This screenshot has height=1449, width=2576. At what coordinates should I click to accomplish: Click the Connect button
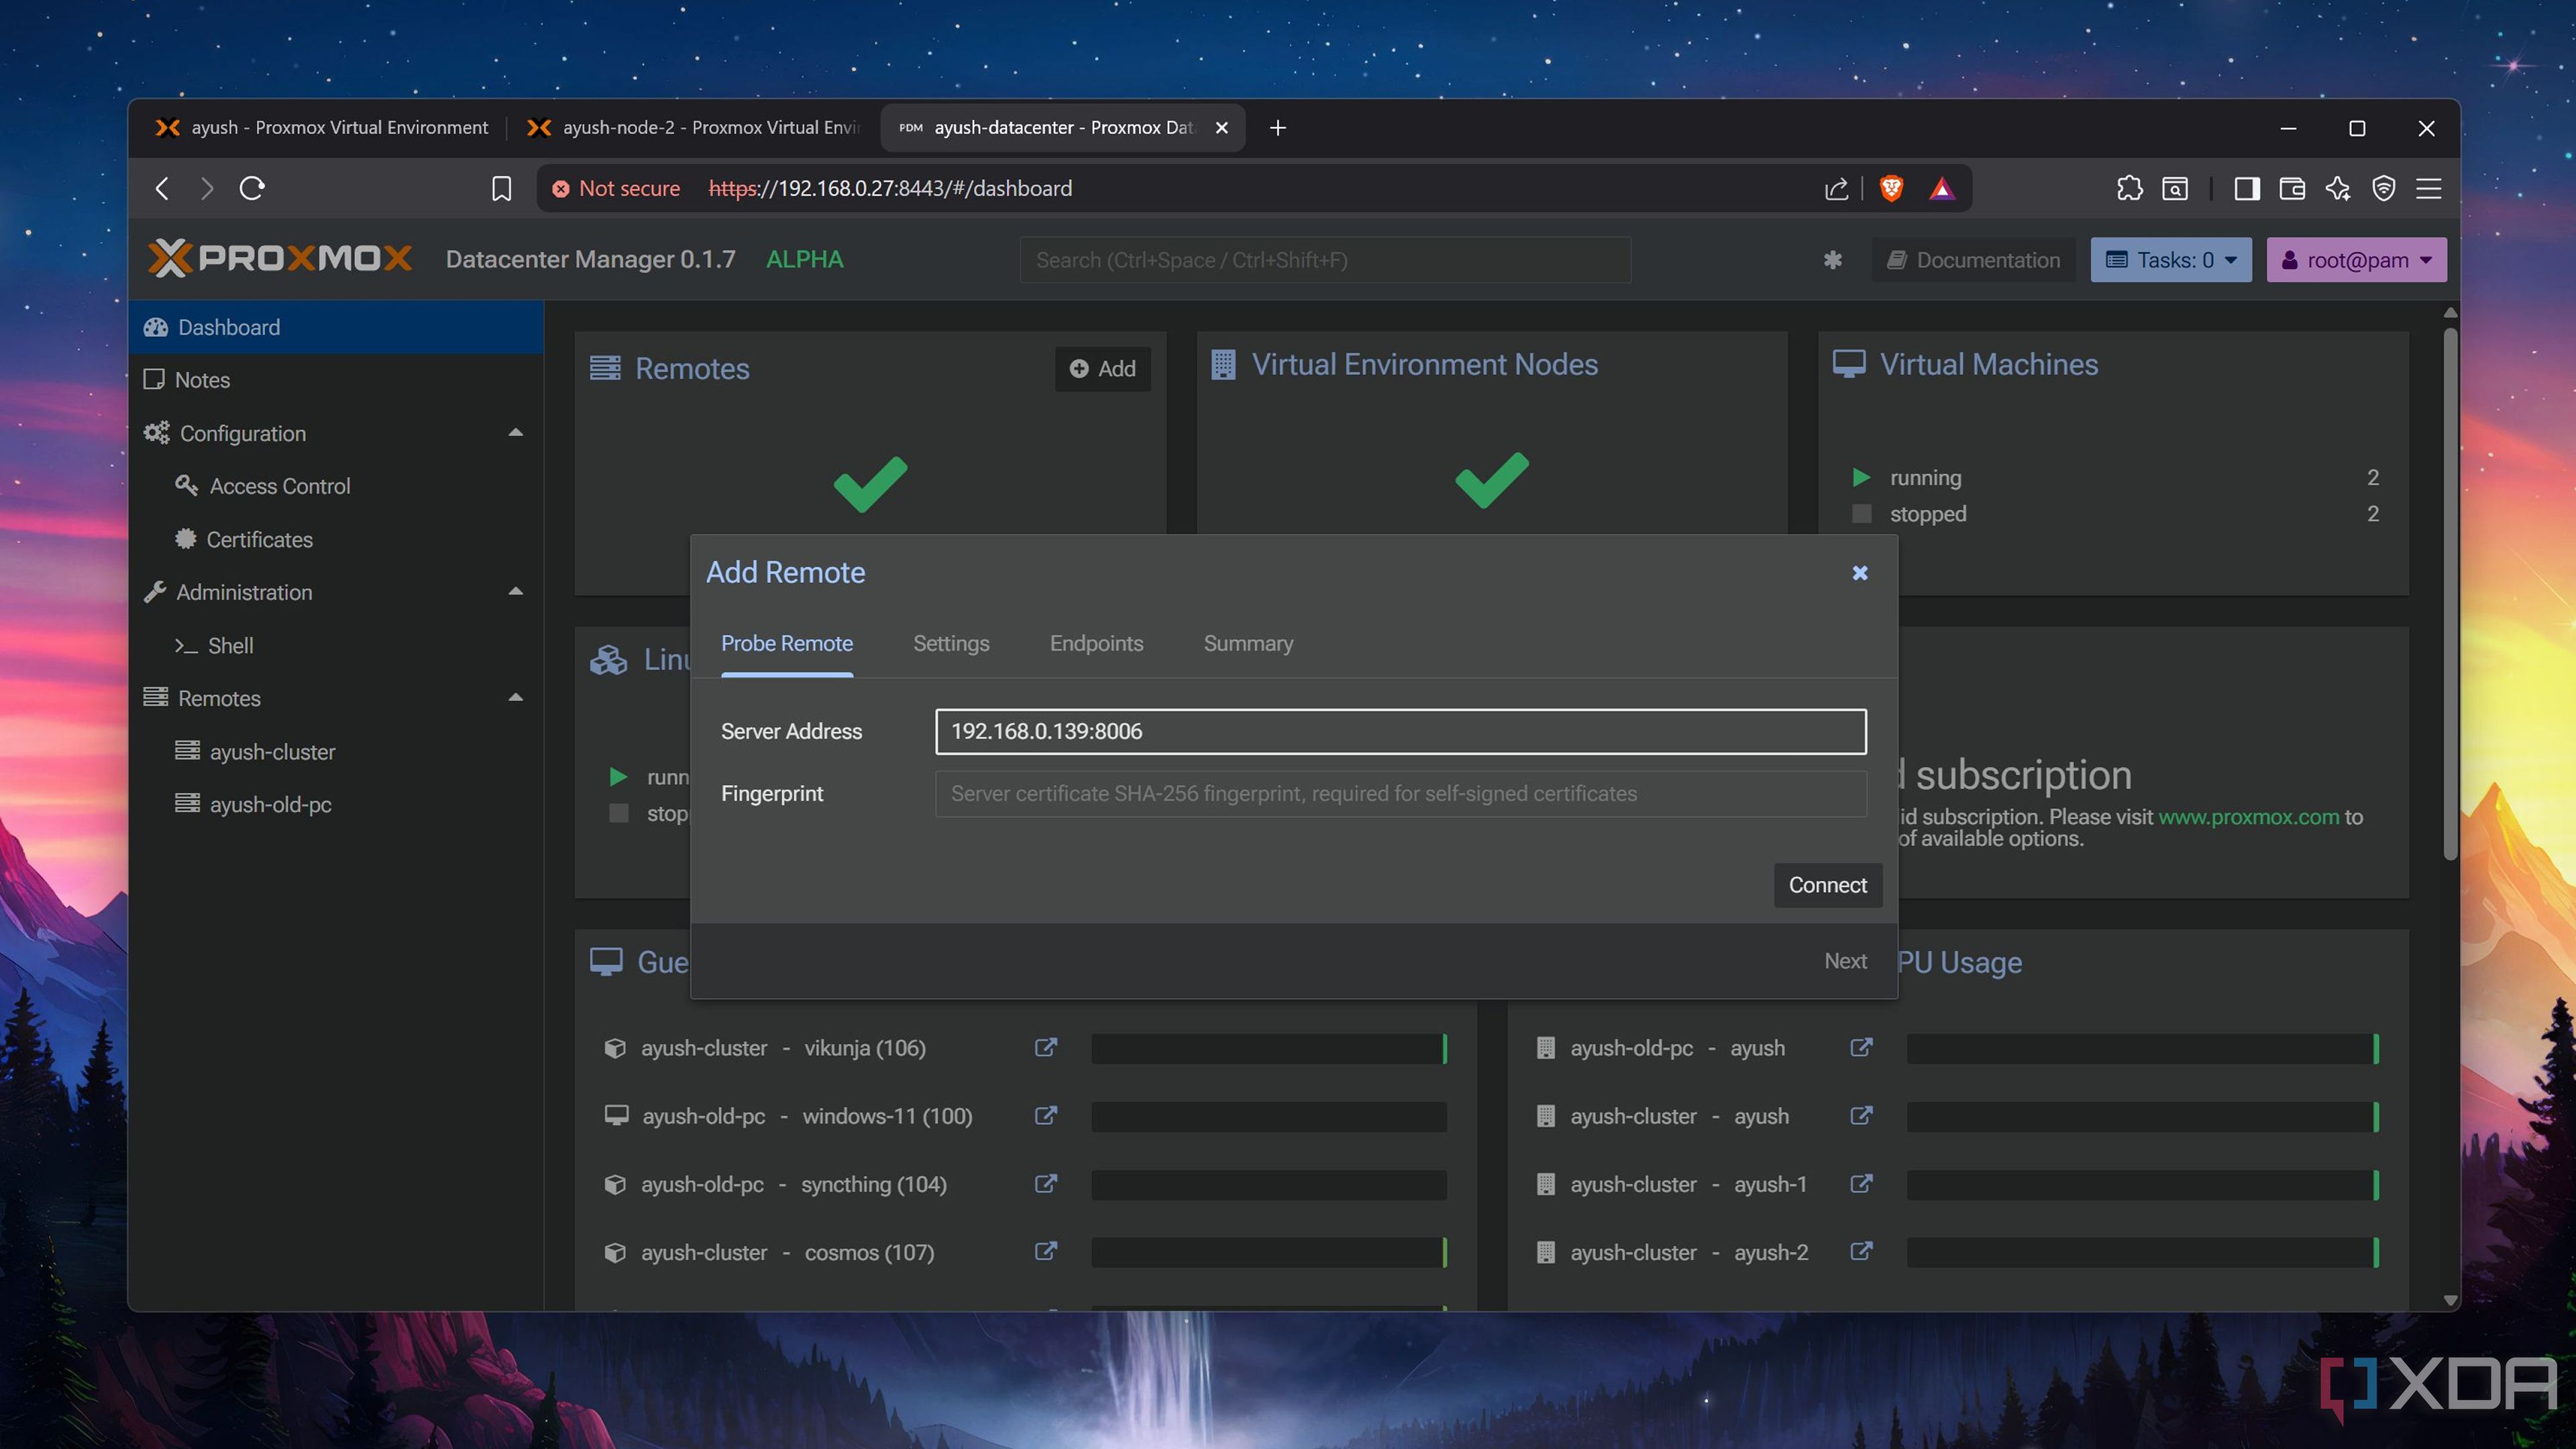(x=1827, y=885)
